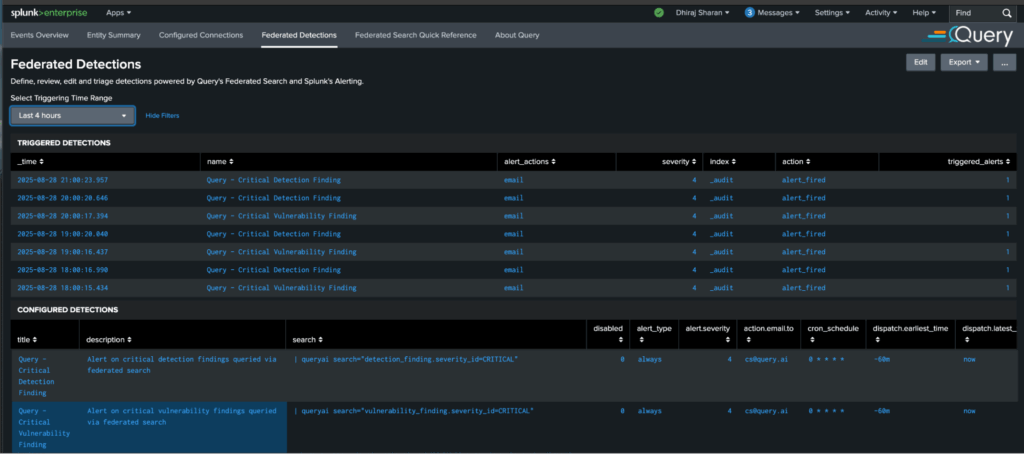This screenshot has width=1024, height=454.
Task: Switch to Entity Summary tab
Action: tap(114, 35)
